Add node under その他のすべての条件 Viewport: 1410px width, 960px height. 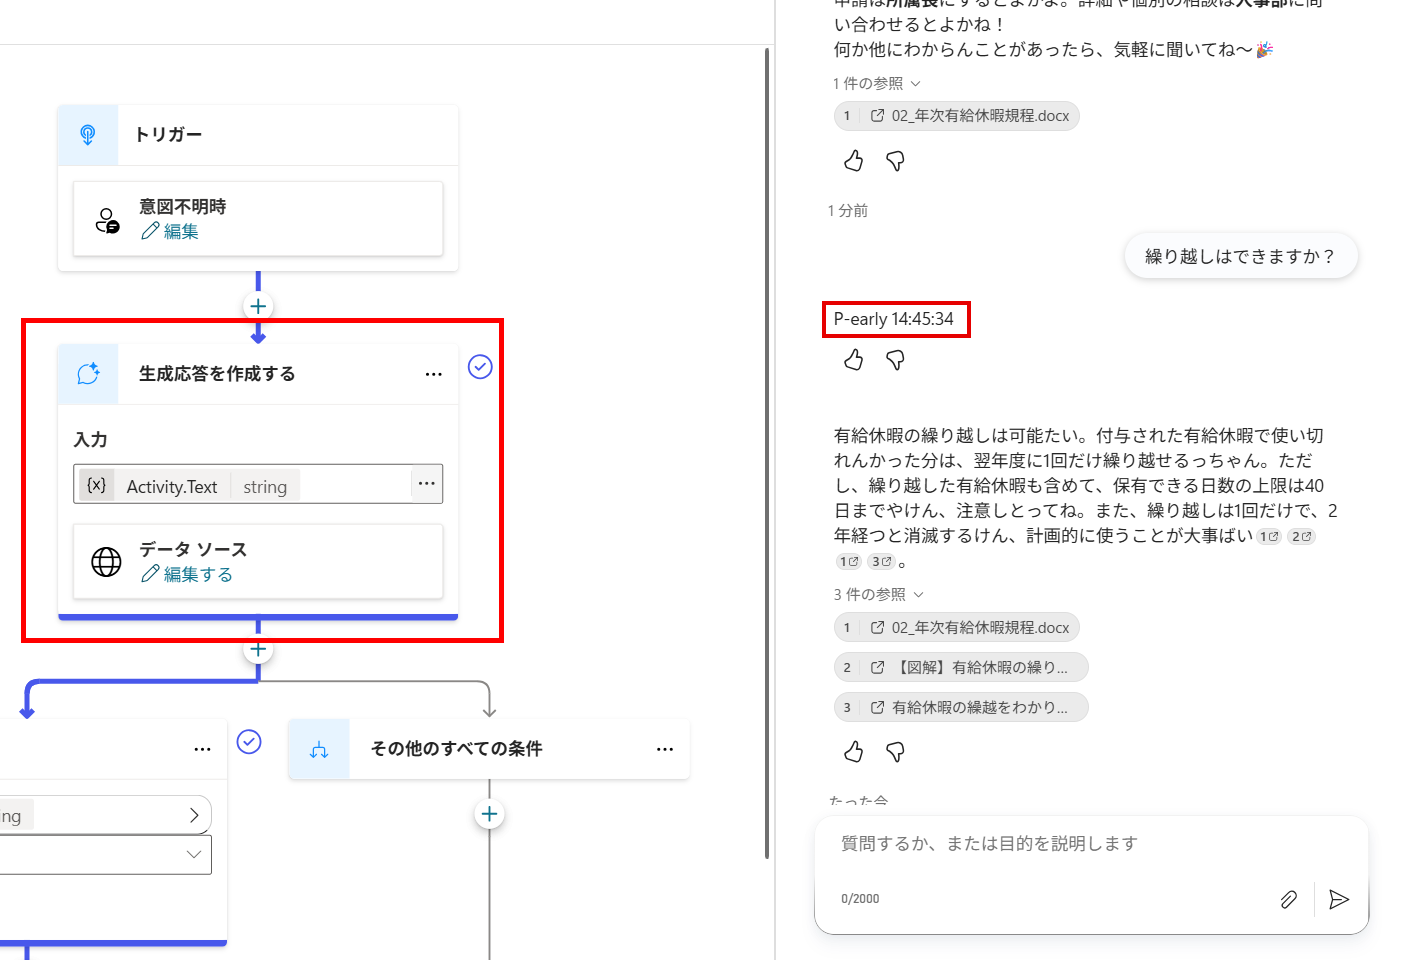click(489, 814)
